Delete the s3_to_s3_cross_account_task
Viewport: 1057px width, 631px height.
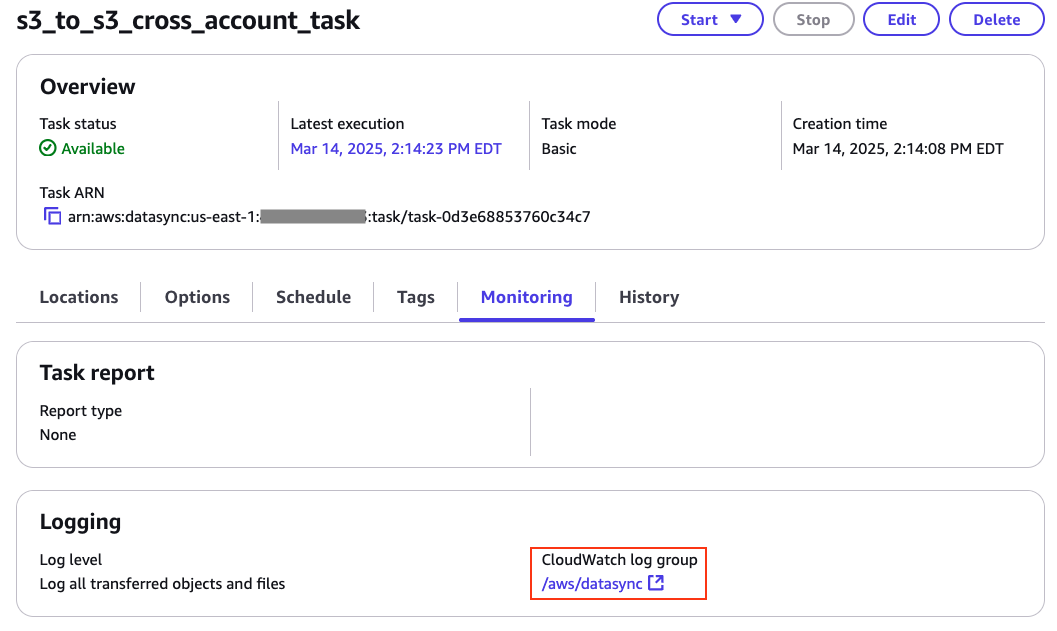(x=996, y=19)
